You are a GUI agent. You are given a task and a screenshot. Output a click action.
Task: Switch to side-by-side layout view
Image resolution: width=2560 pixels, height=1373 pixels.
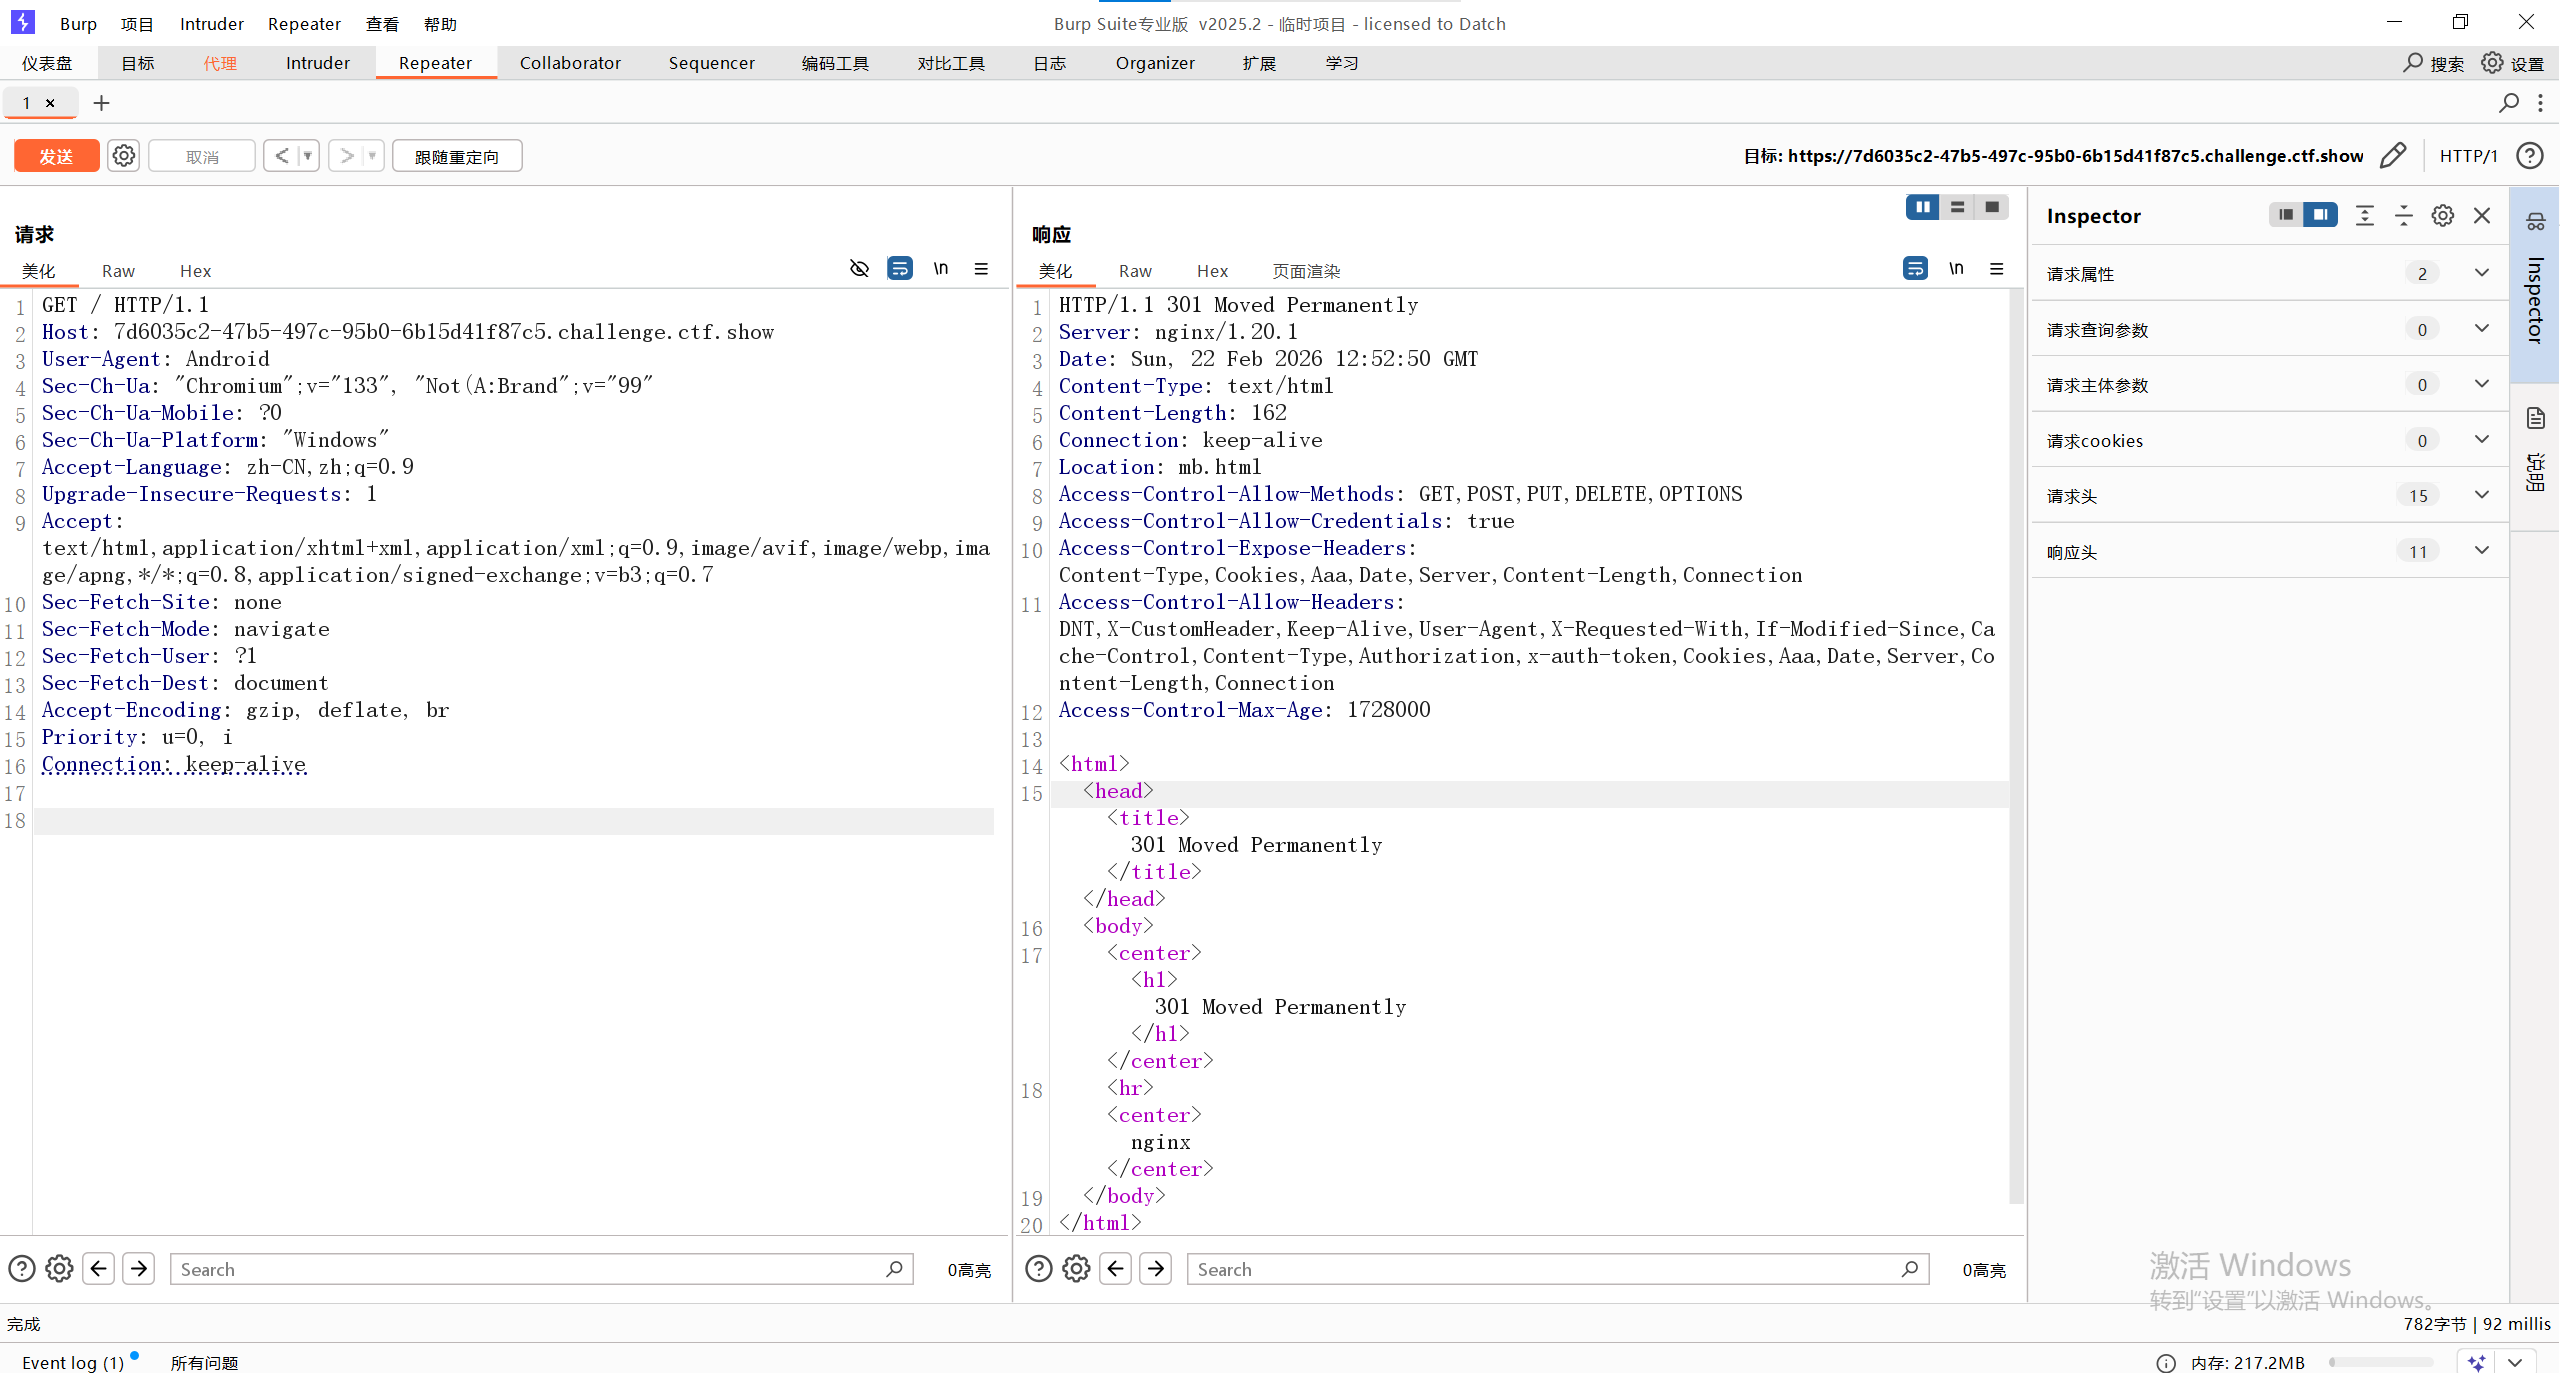[1922, 207]
